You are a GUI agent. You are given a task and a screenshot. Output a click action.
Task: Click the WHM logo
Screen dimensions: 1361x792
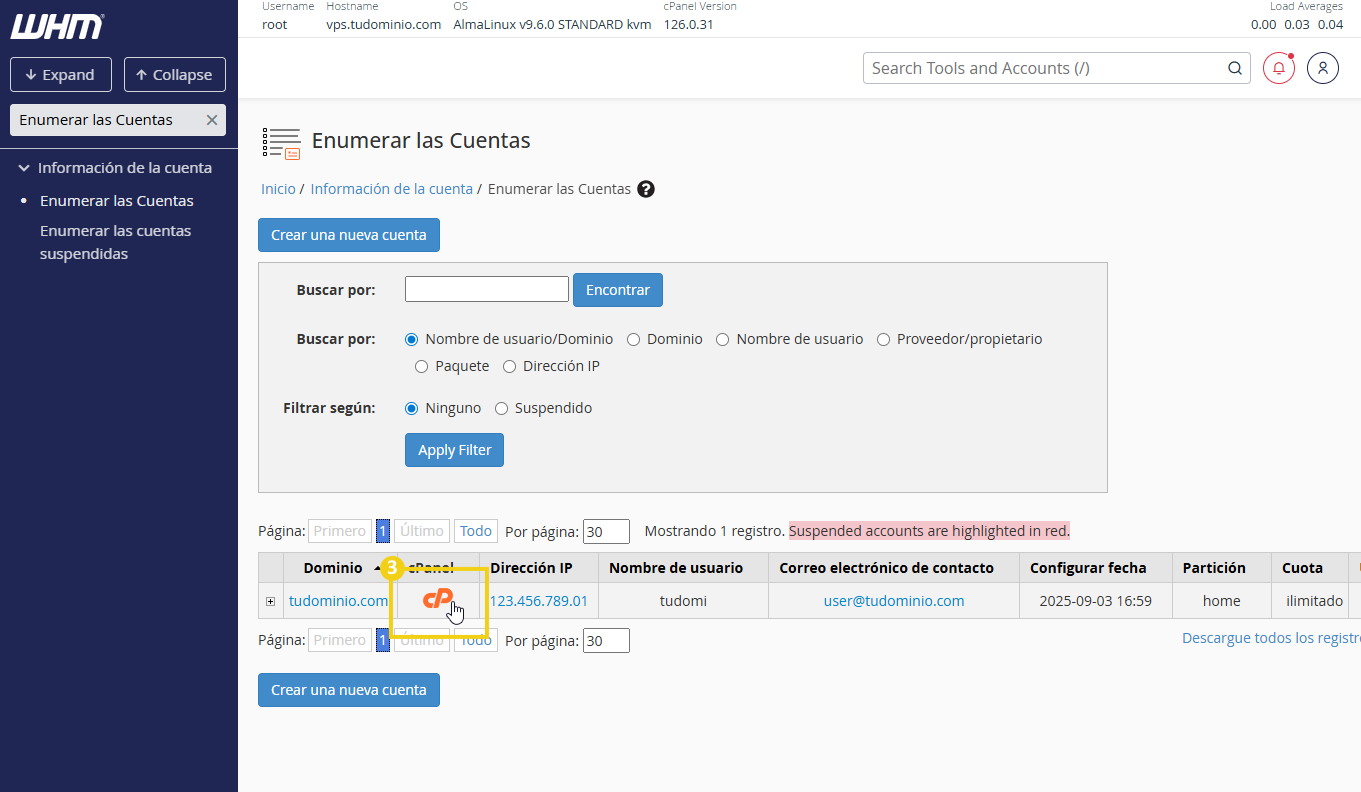click(57, 27)
